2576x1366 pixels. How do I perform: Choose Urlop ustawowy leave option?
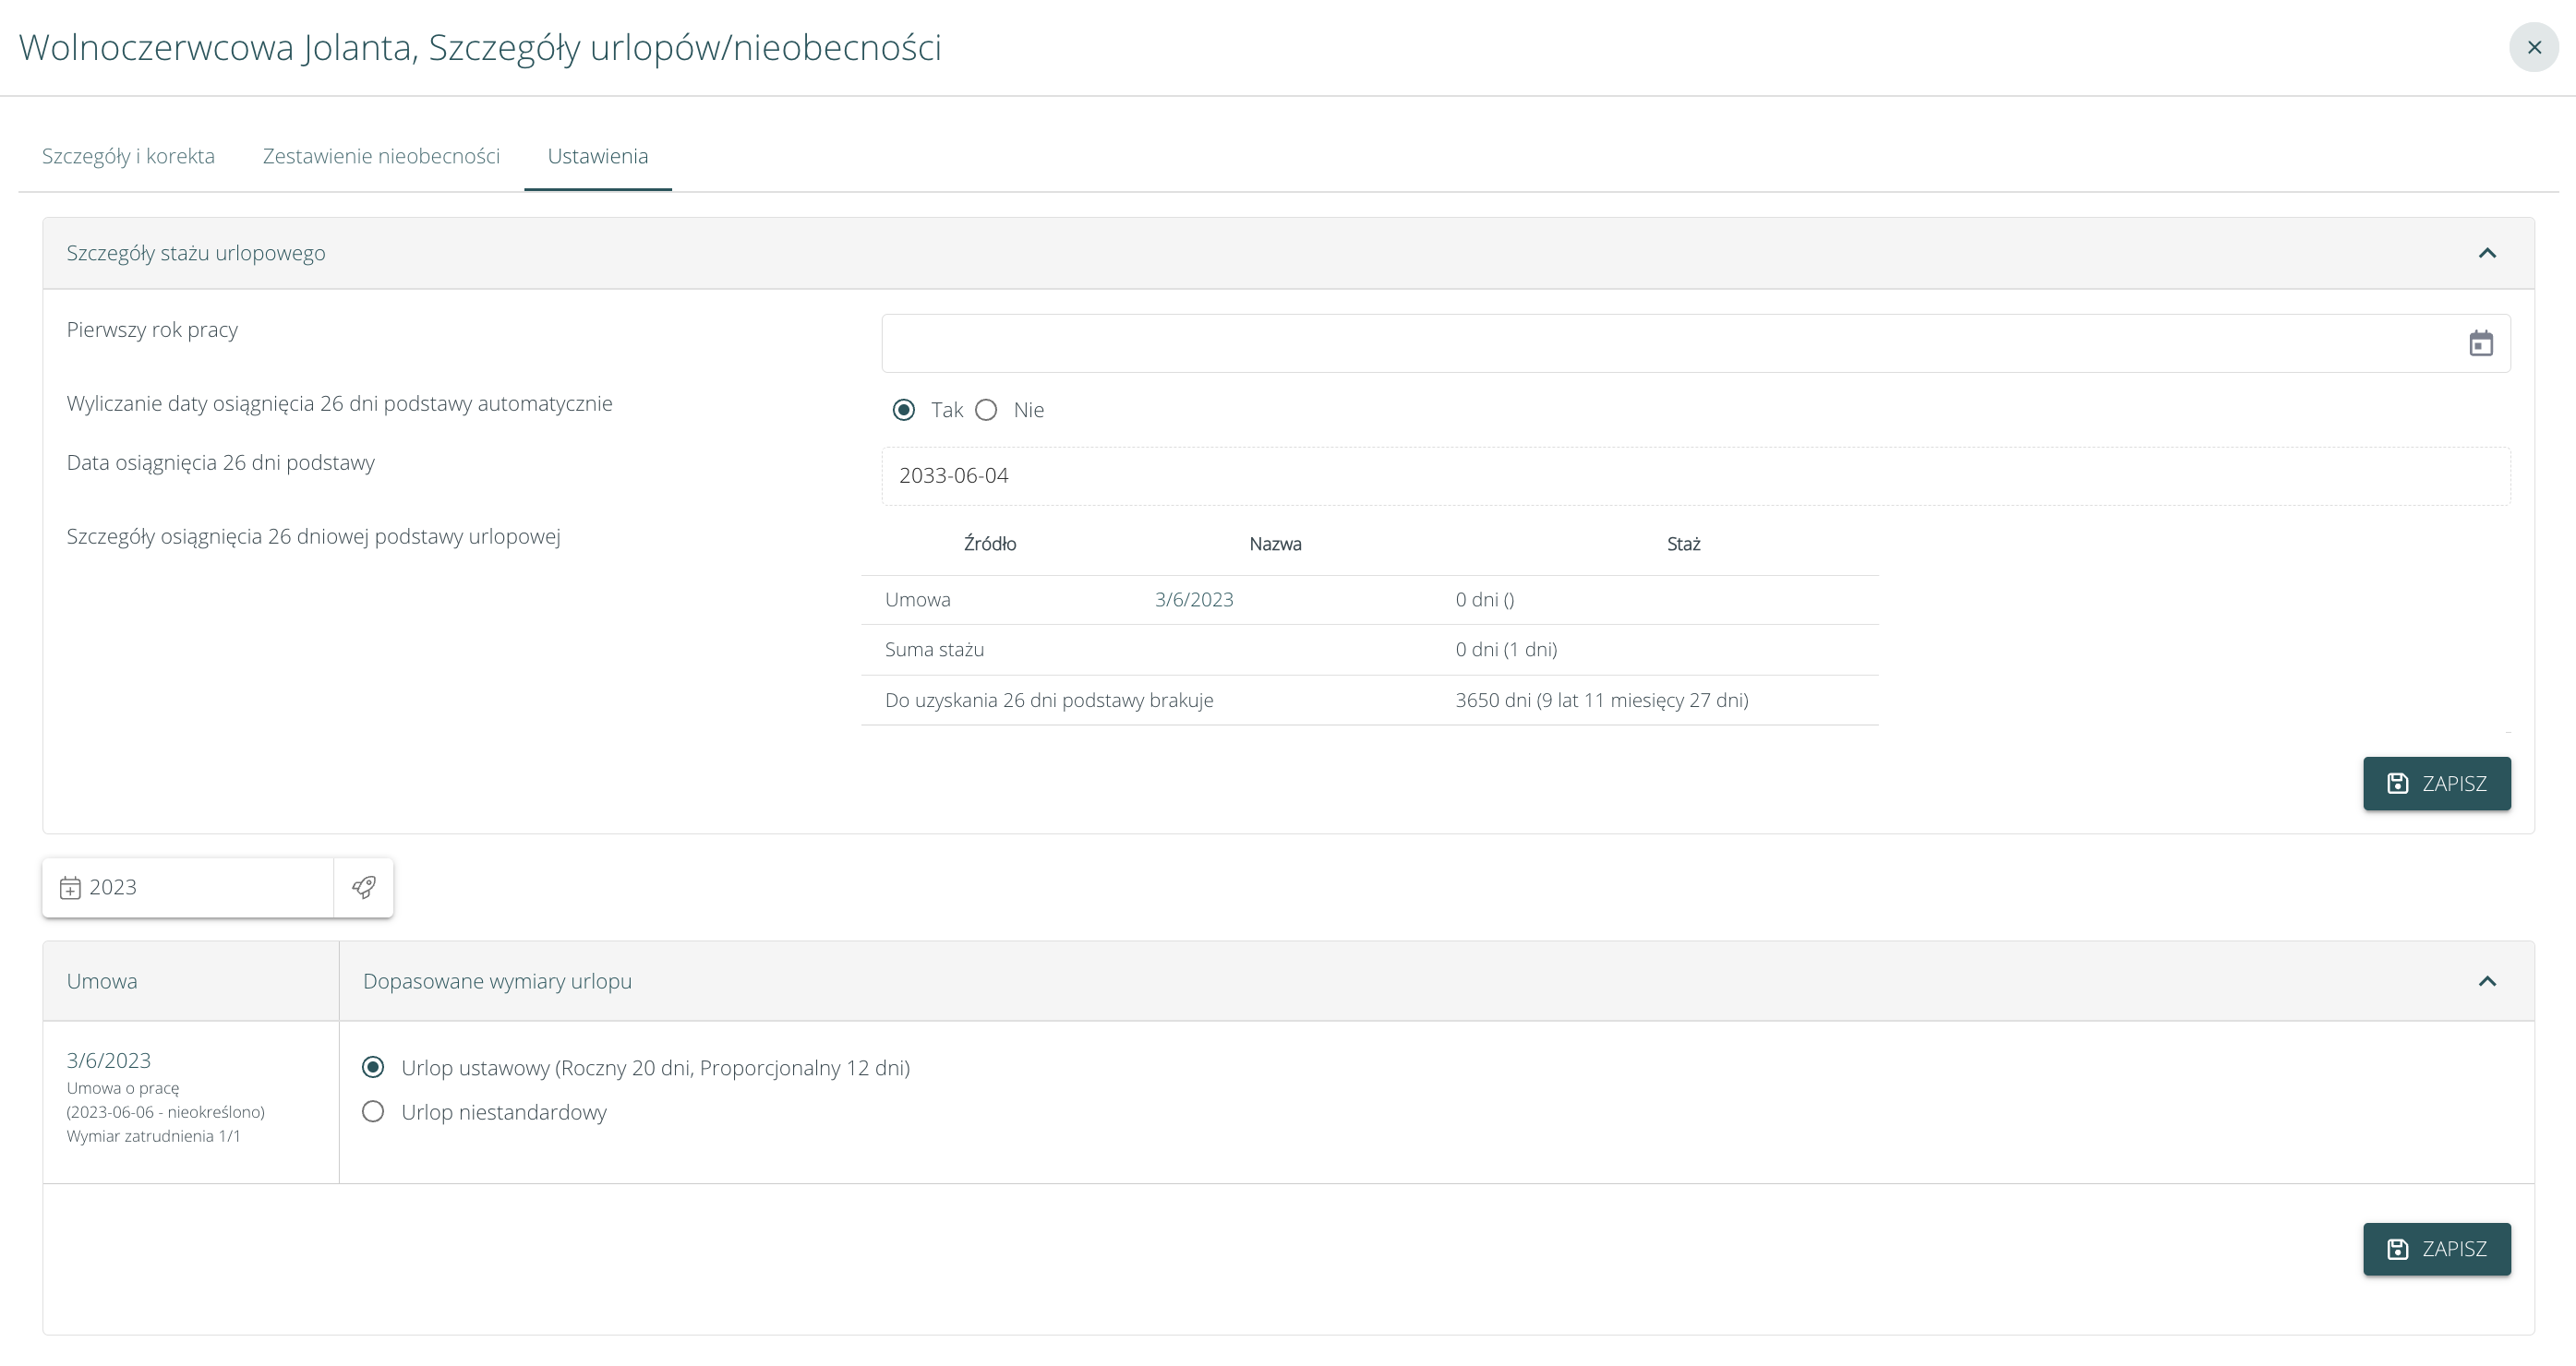point(373,1067)
